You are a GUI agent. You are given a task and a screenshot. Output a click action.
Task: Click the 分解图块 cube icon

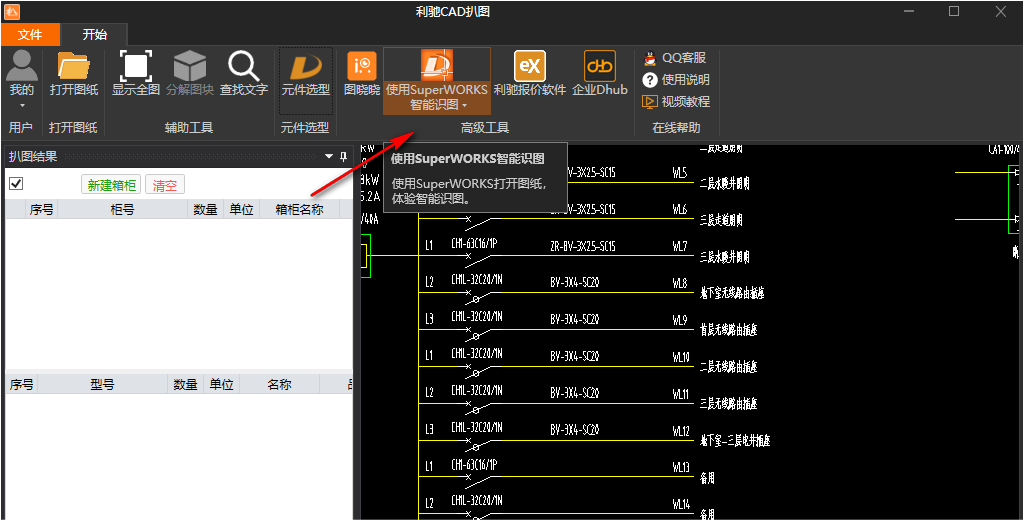[x=189, y=65]
